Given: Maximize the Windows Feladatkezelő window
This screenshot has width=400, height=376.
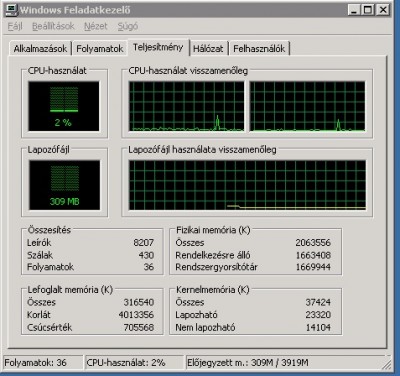Looking at the screenshot, I should click(x=368, y=10).
